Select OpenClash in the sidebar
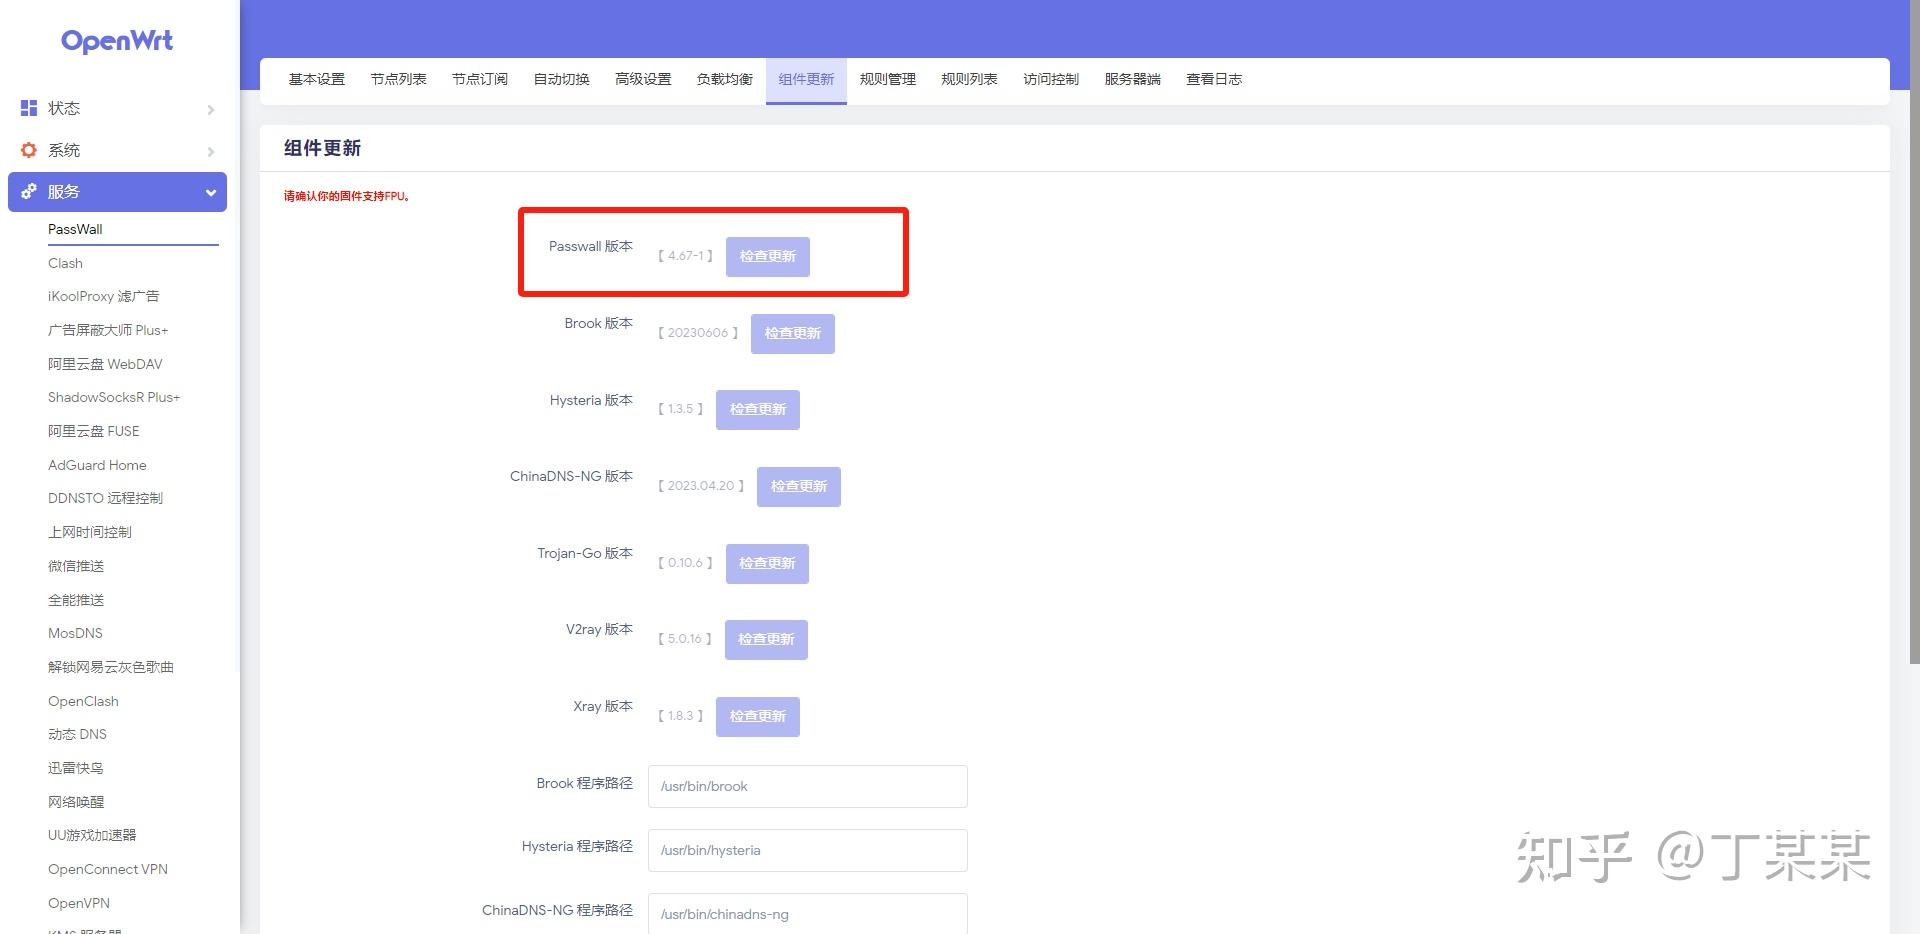Image resolution: width=1920 pixels, height=934 pixels. click(x=83, y=701)
